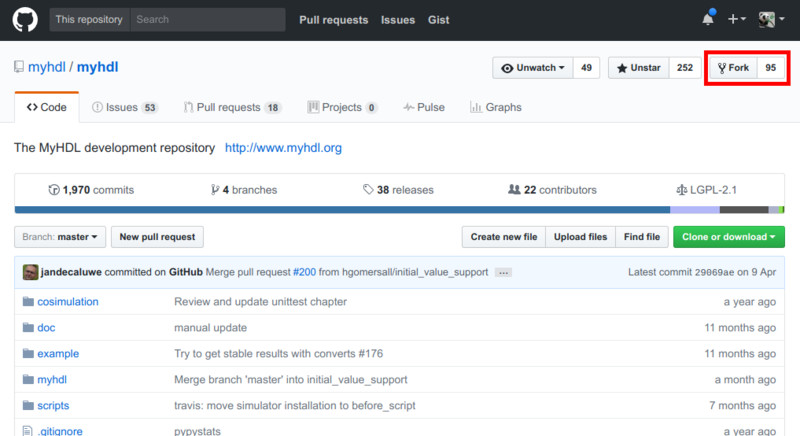The width and height of the screenshot is (800, 436).
Task: View the 38 releases
Action: [x=398, y=190]
